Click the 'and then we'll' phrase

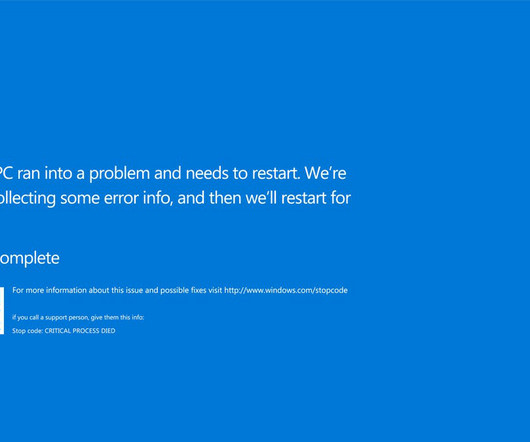(227, 198)
